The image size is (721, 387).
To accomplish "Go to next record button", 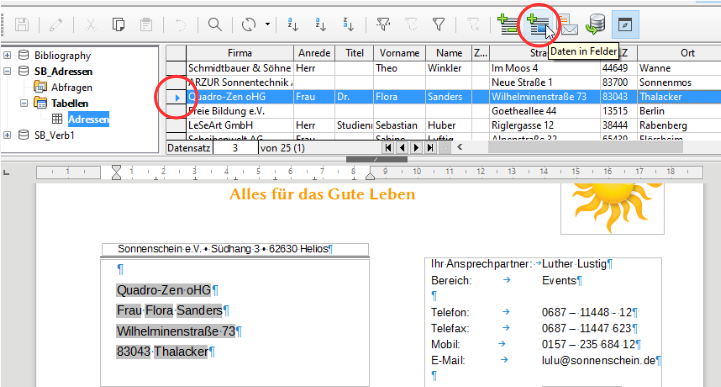I will point(416,148).
